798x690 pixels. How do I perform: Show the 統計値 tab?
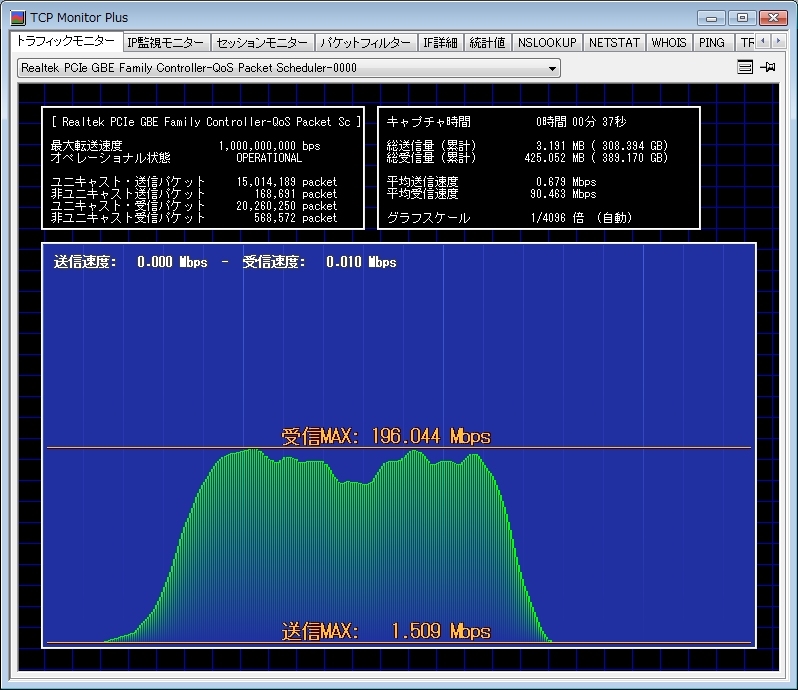coord(487,43)
